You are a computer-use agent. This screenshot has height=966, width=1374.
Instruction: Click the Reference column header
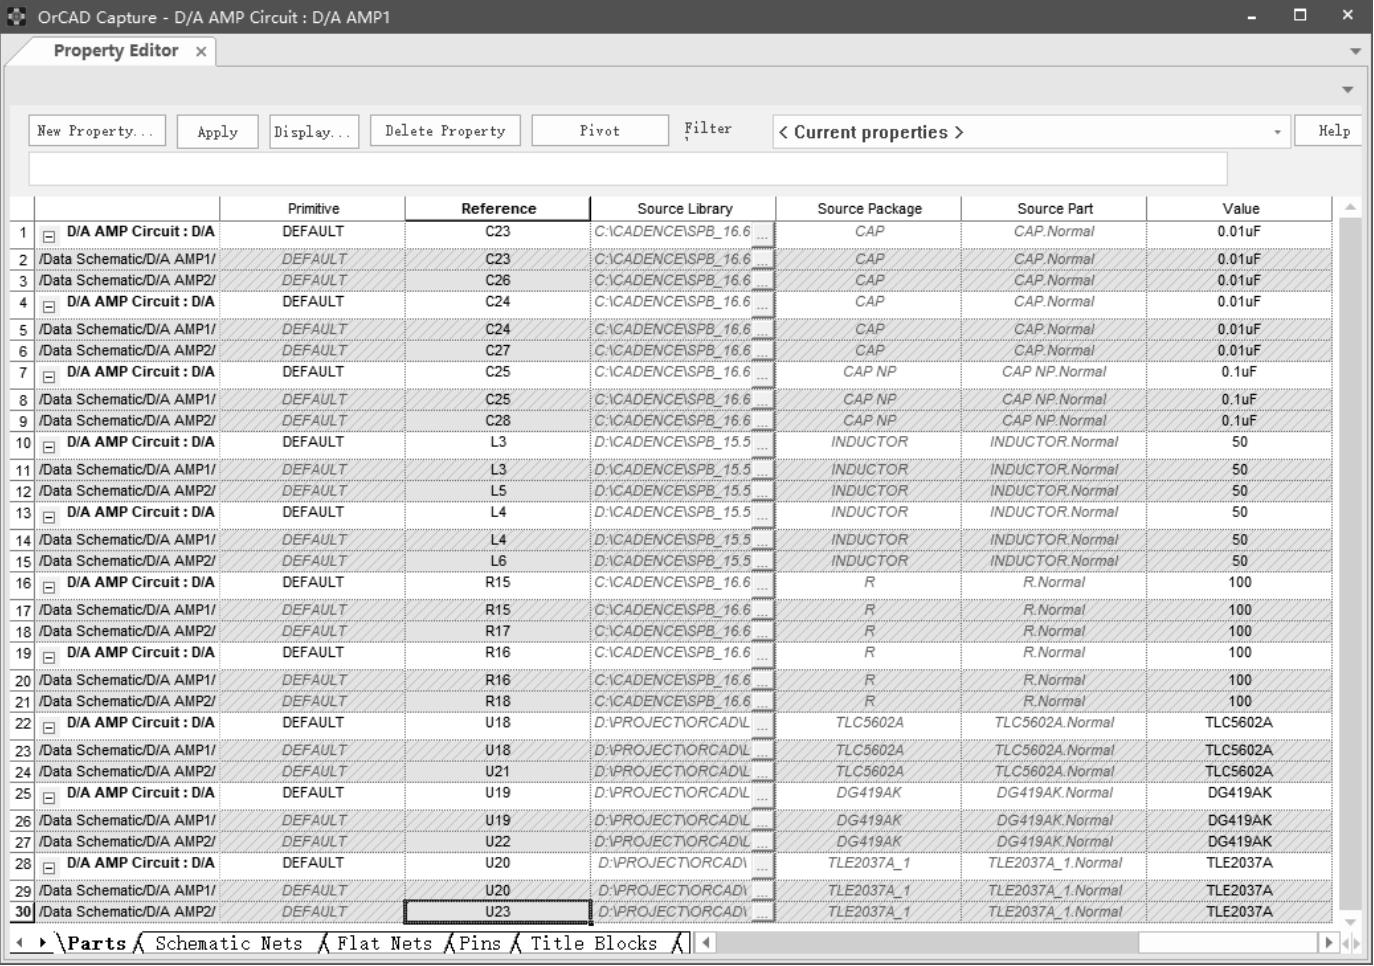click(x=498, y=208)
